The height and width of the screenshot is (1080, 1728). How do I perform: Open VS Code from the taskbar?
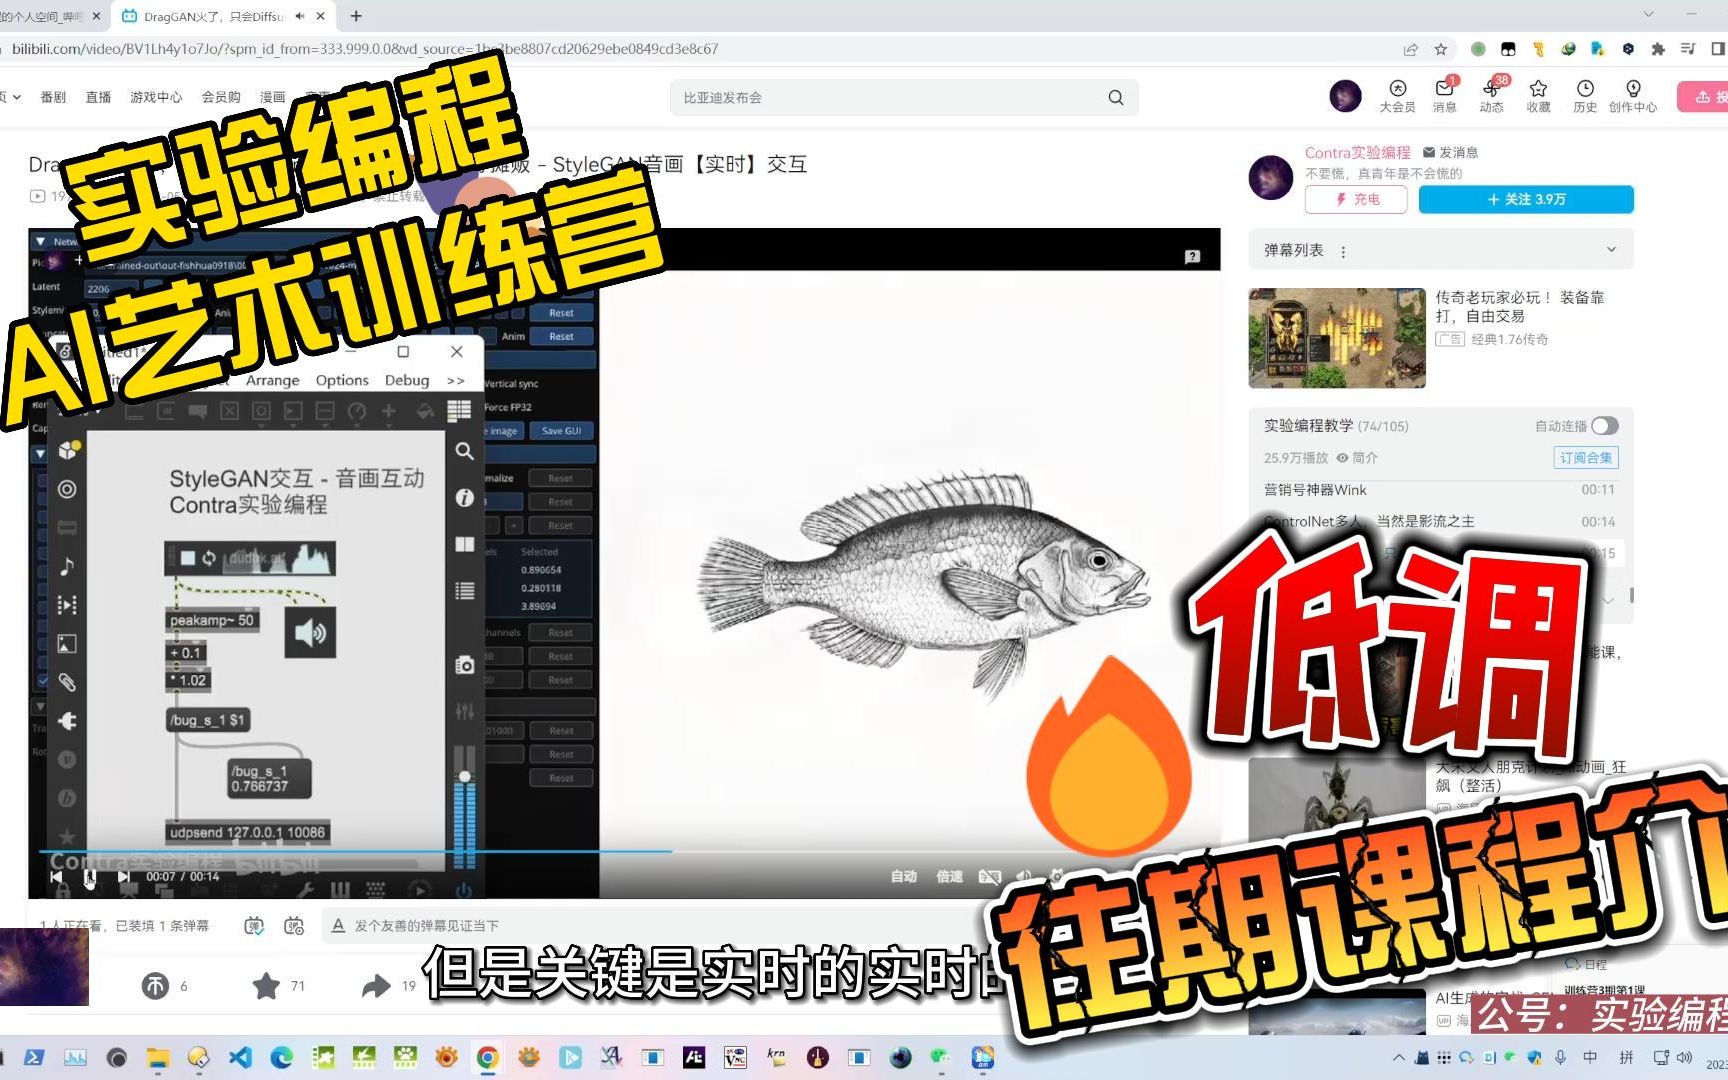click(240, 1057)
